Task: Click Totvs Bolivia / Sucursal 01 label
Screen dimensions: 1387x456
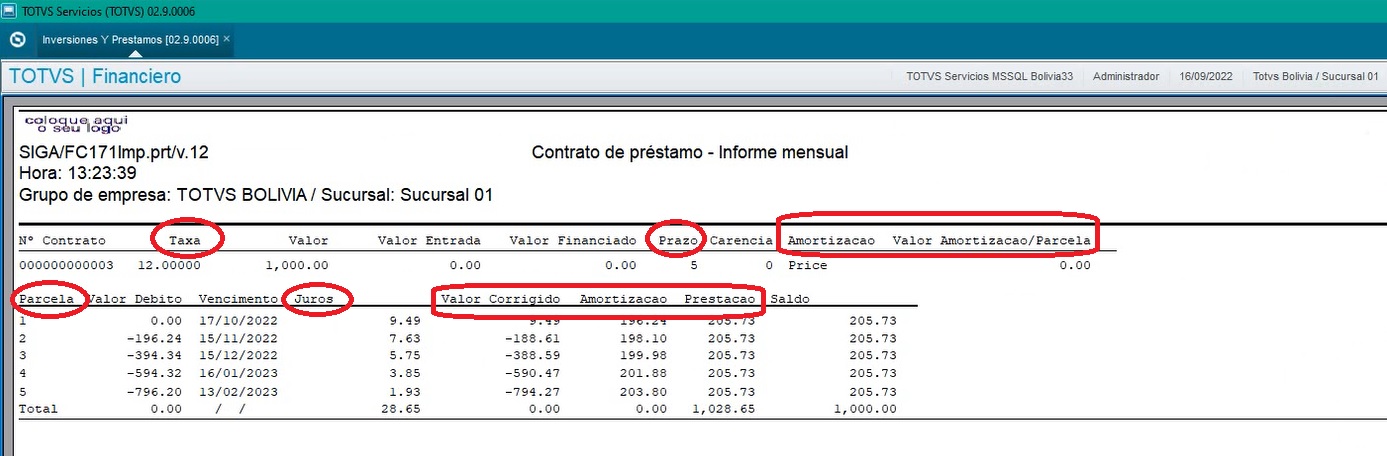Action: coord(1316,76)
